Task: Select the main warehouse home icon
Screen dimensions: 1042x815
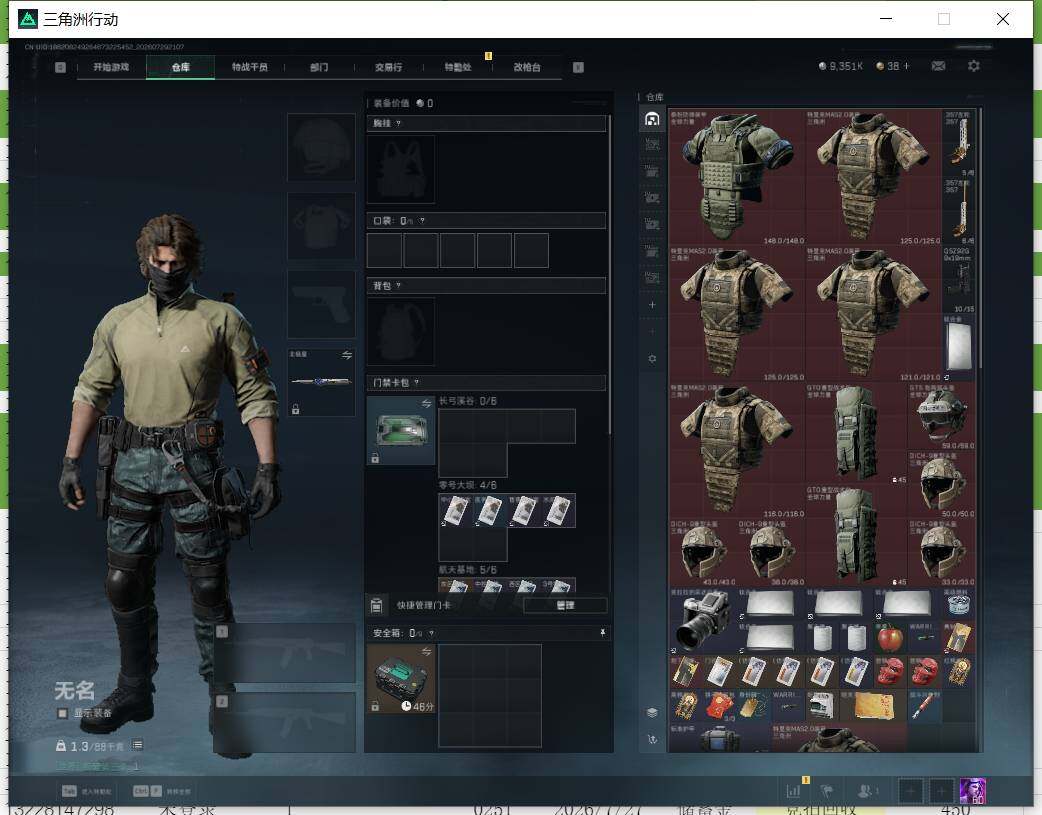Action: [652, 119]
